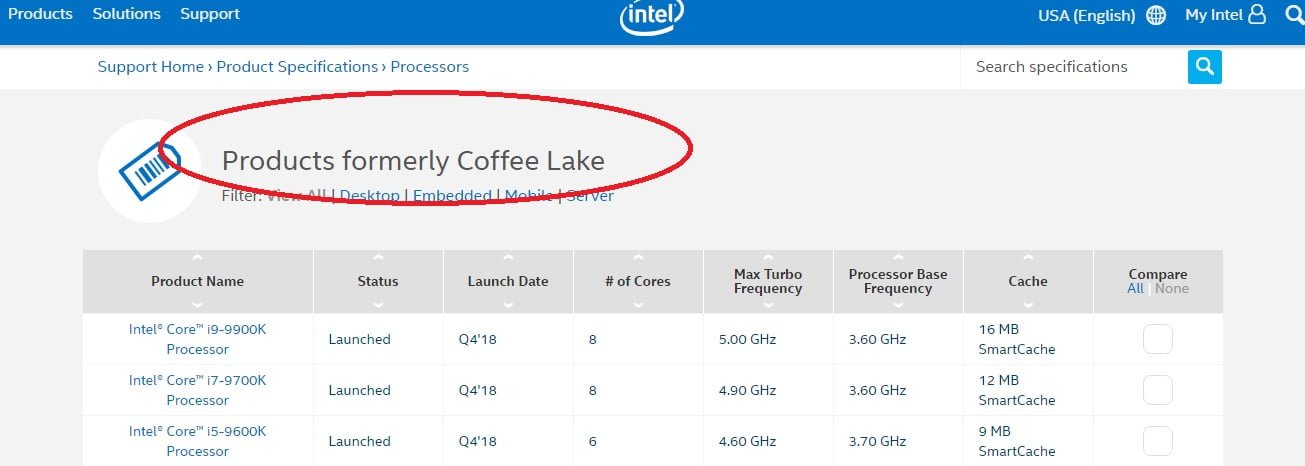The height and width of the screenshot is (466, 1305).
Task: Click the barcode tag product icon
Action: click(x=148, y=170)
